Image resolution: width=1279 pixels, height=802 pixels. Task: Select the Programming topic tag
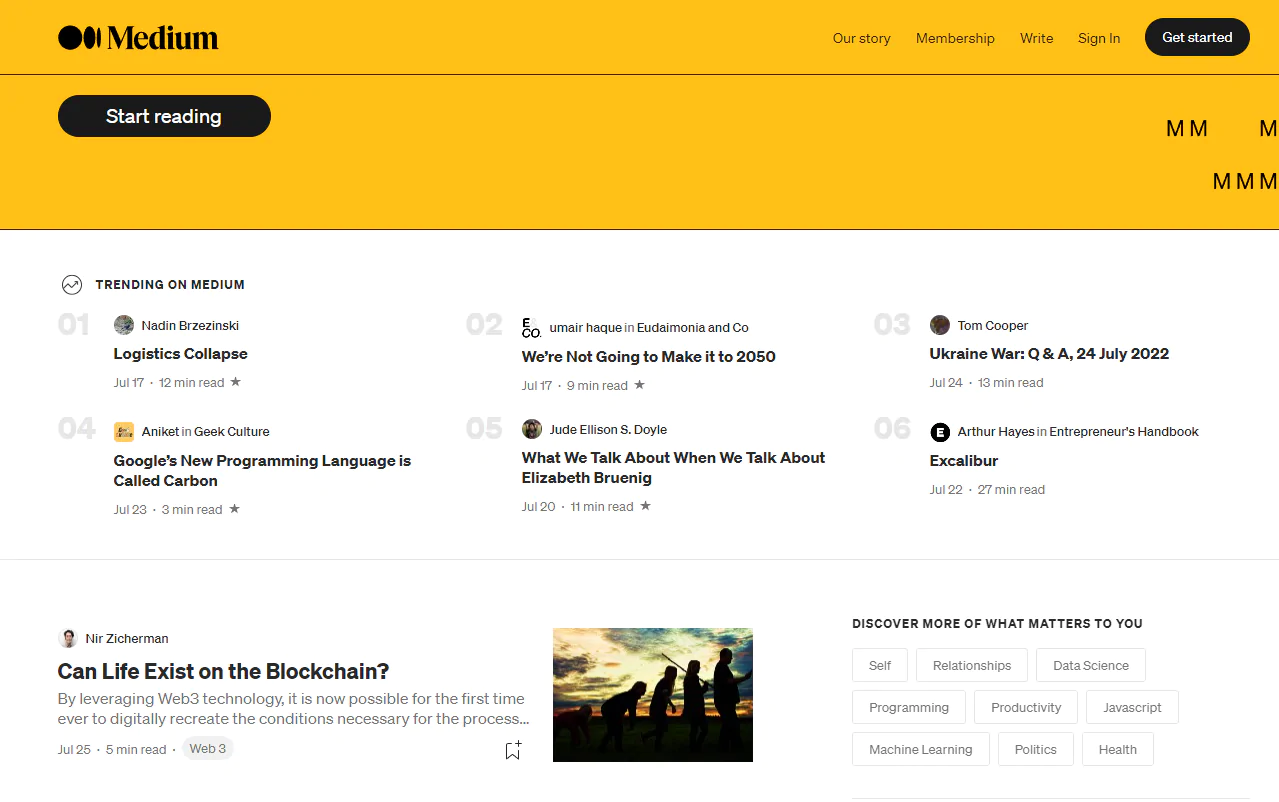tap(909, 708)
